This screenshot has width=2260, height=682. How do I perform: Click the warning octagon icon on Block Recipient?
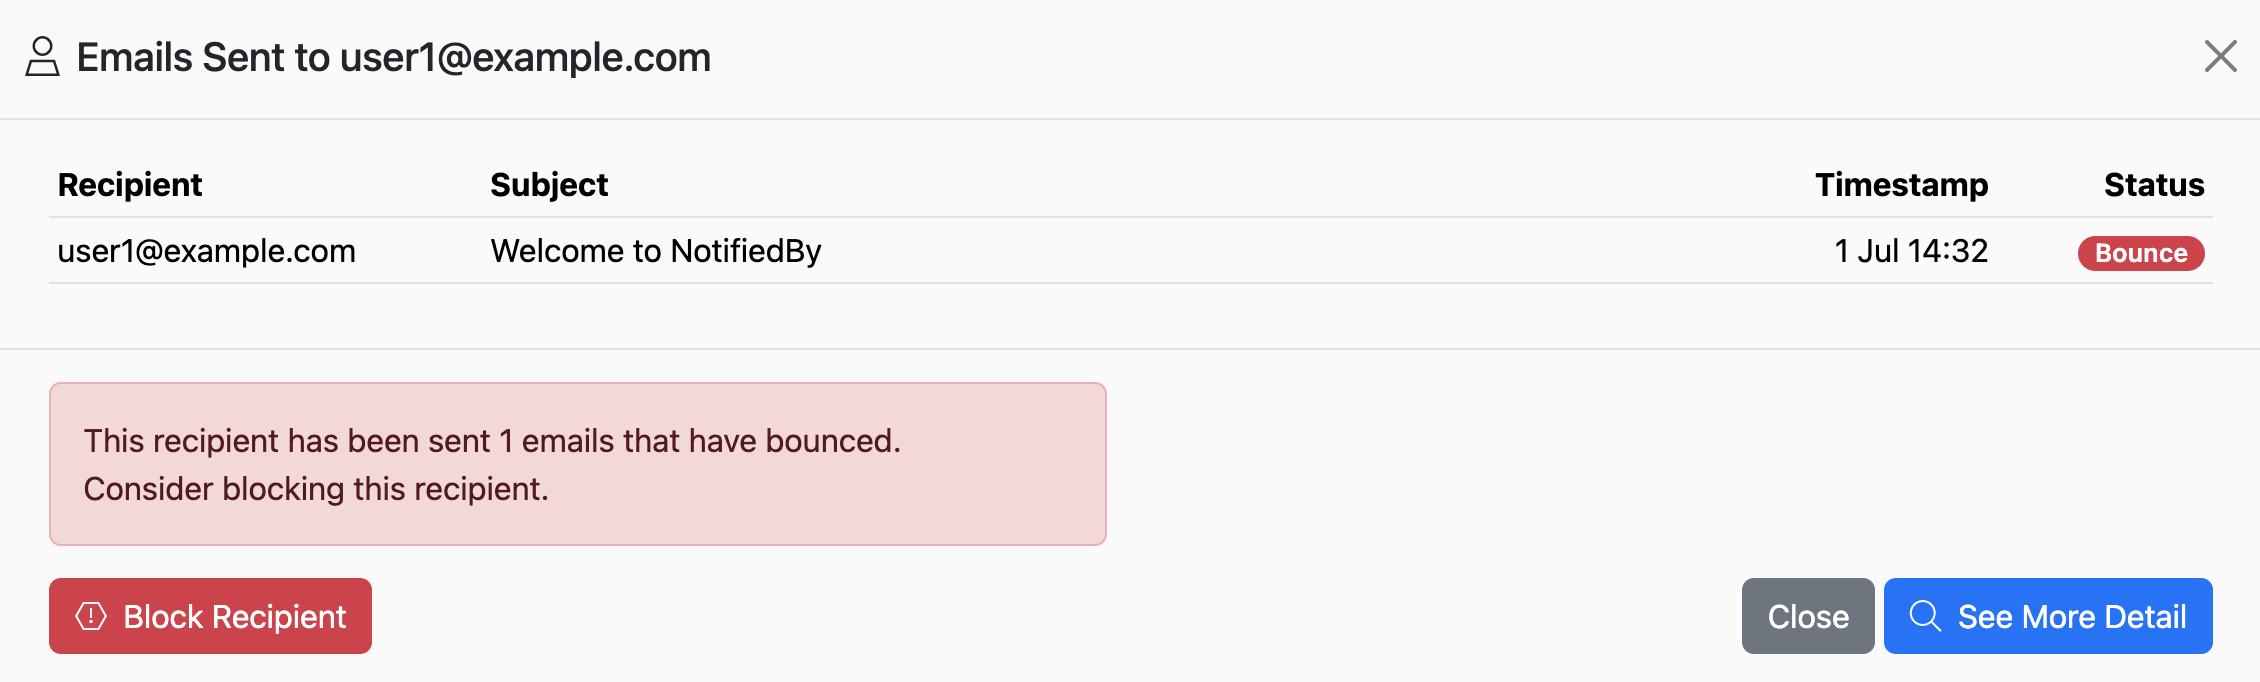pos(91,616)
